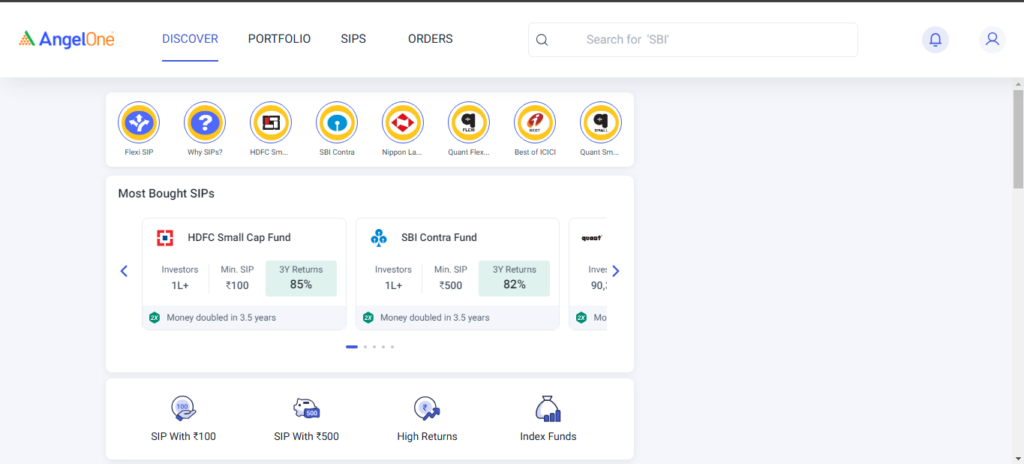Click the vertical page scrollbar thumb

click(1018, 139)
